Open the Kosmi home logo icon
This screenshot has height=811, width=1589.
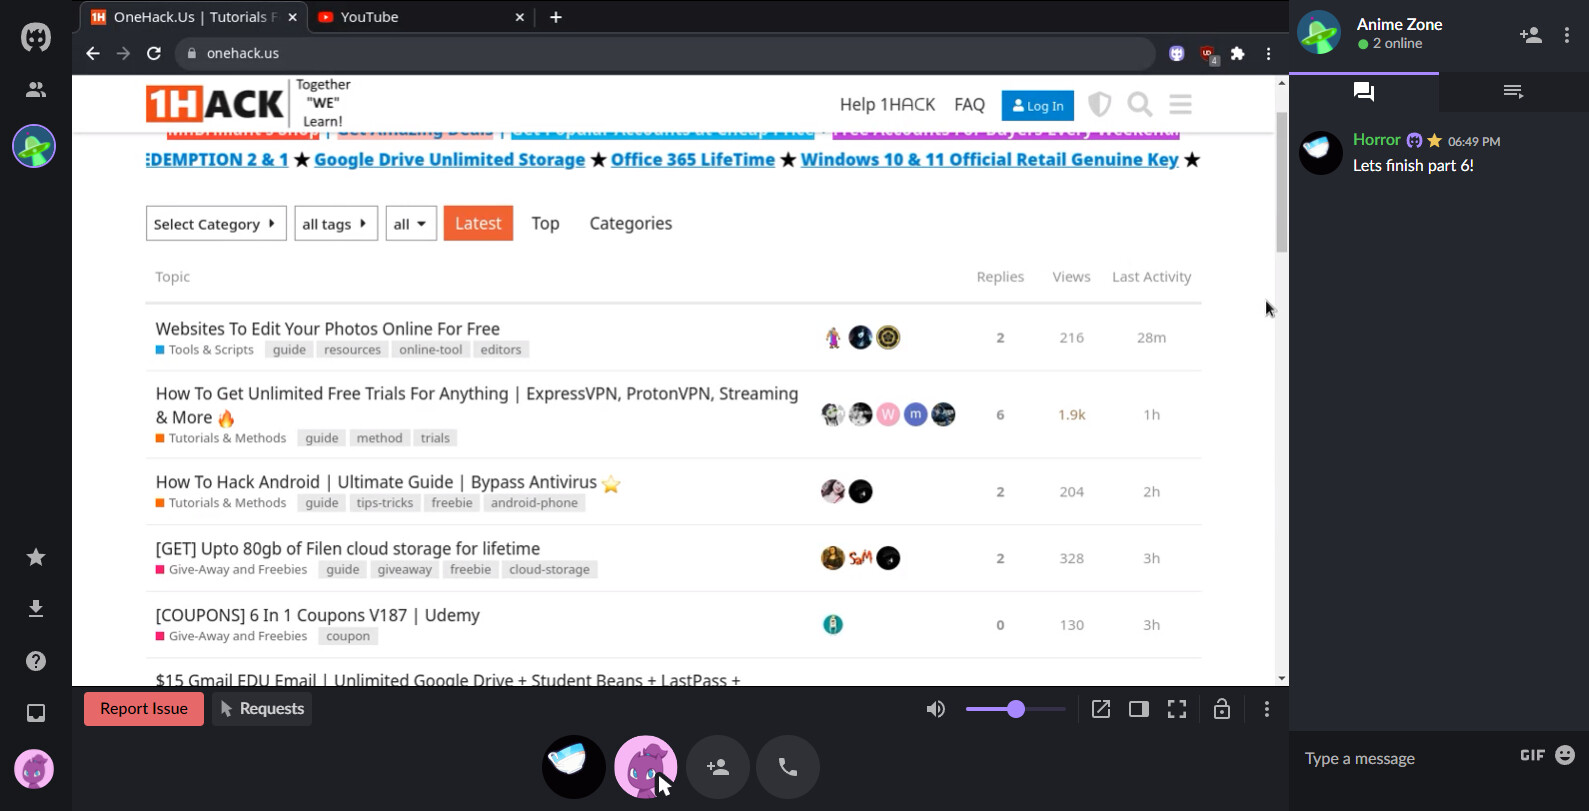[36, 37]
